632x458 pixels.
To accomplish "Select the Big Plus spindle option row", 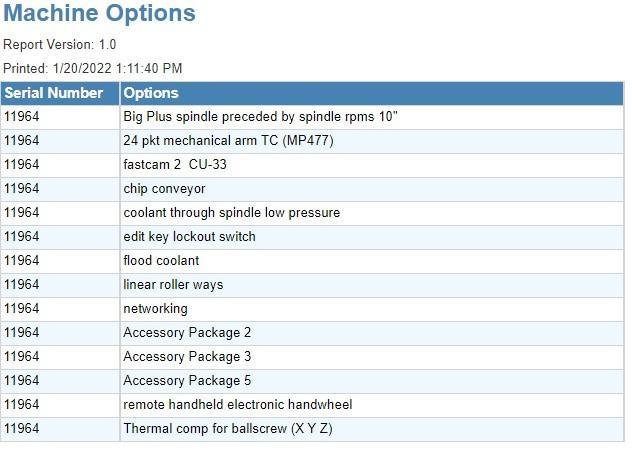I will [x=312, y=117].
